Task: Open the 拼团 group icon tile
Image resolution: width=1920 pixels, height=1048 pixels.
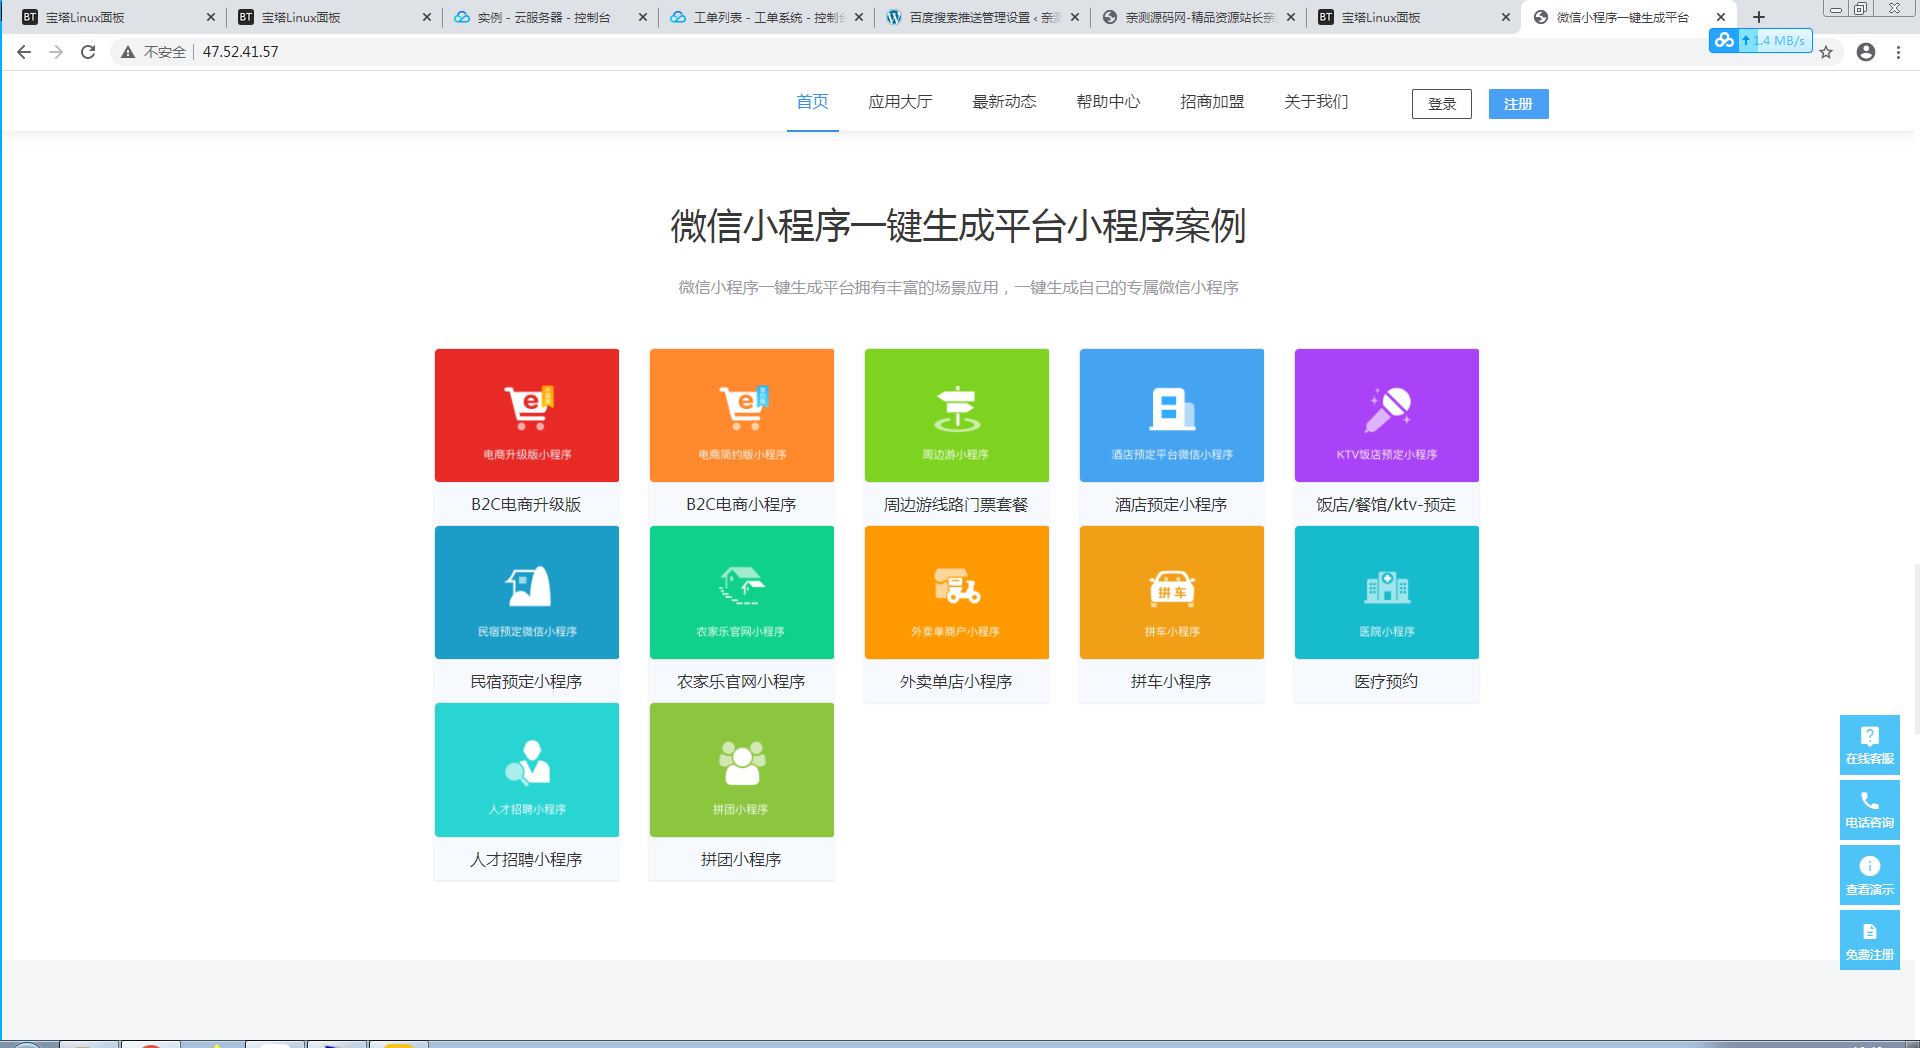Action: click(742, 770)
